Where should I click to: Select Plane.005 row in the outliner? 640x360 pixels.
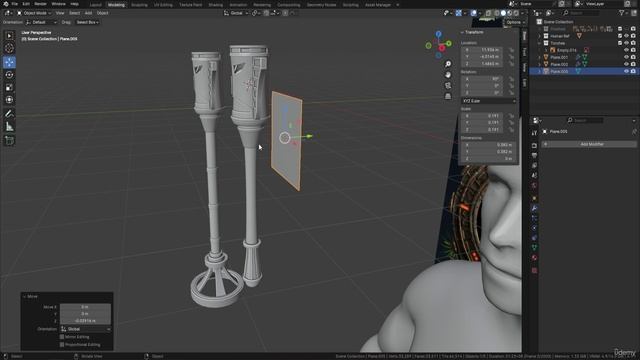coord(584,71)
